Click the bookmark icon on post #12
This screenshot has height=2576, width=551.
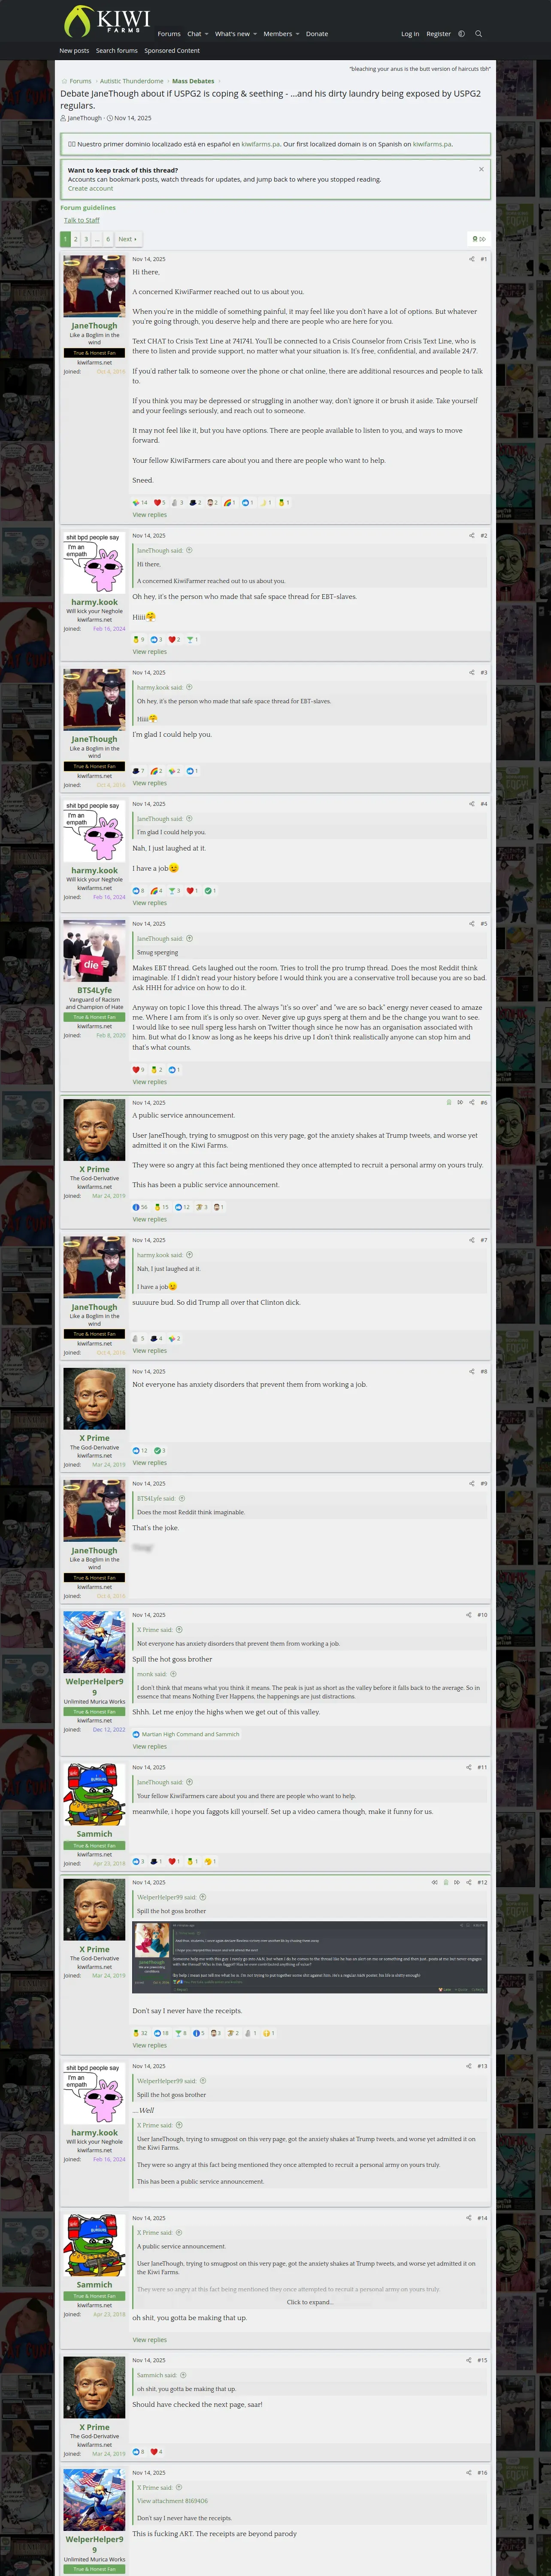[446, 1882]
